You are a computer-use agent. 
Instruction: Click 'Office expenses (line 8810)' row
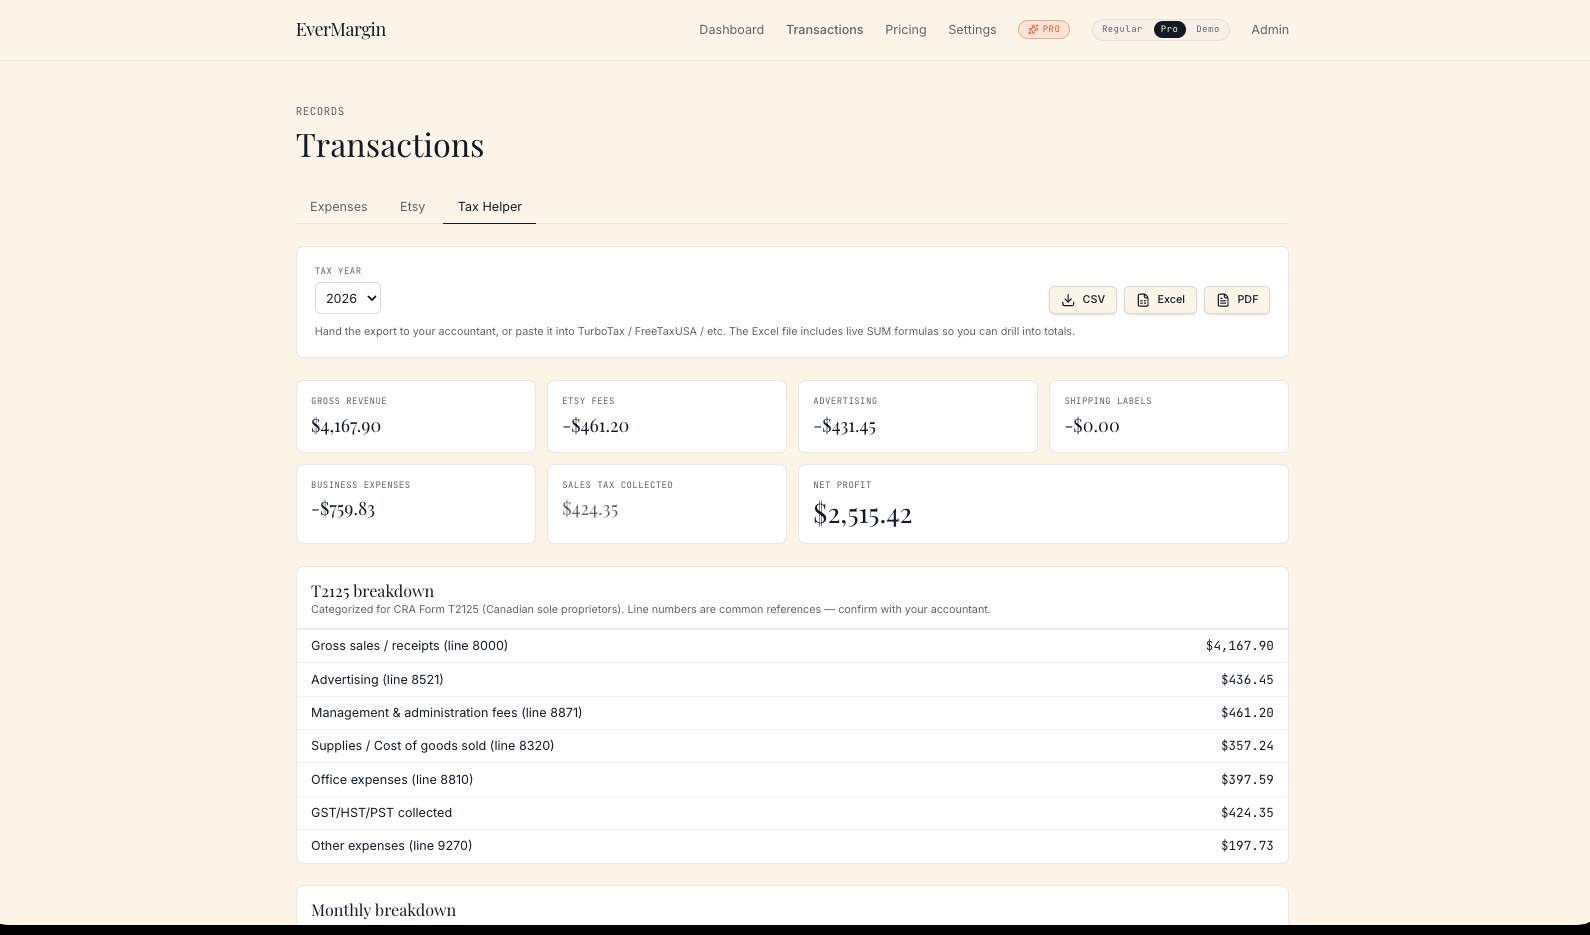tap(792, 780)
